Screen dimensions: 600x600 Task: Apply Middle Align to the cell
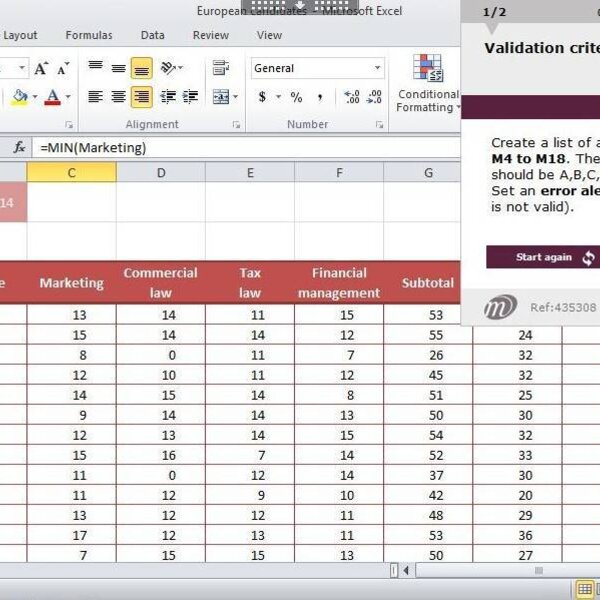(118, 68)
